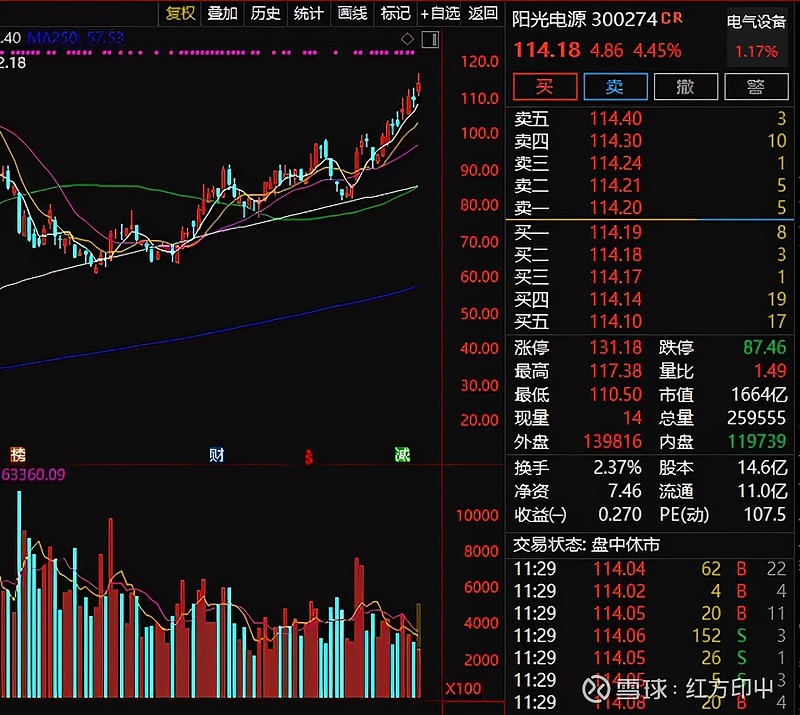
Task: Select the 卖三 price 114.24
Action: pos(616,163)
